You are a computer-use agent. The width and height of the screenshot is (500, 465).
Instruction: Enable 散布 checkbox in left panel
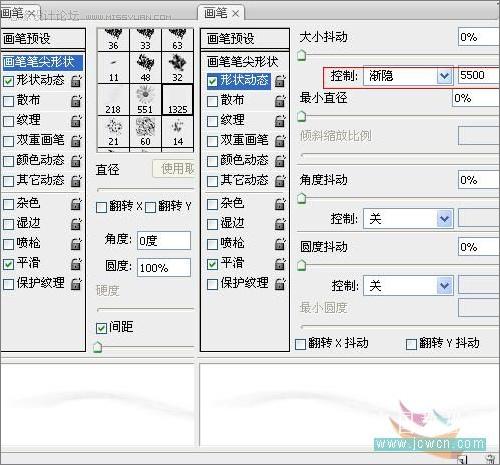pos(8,101)
